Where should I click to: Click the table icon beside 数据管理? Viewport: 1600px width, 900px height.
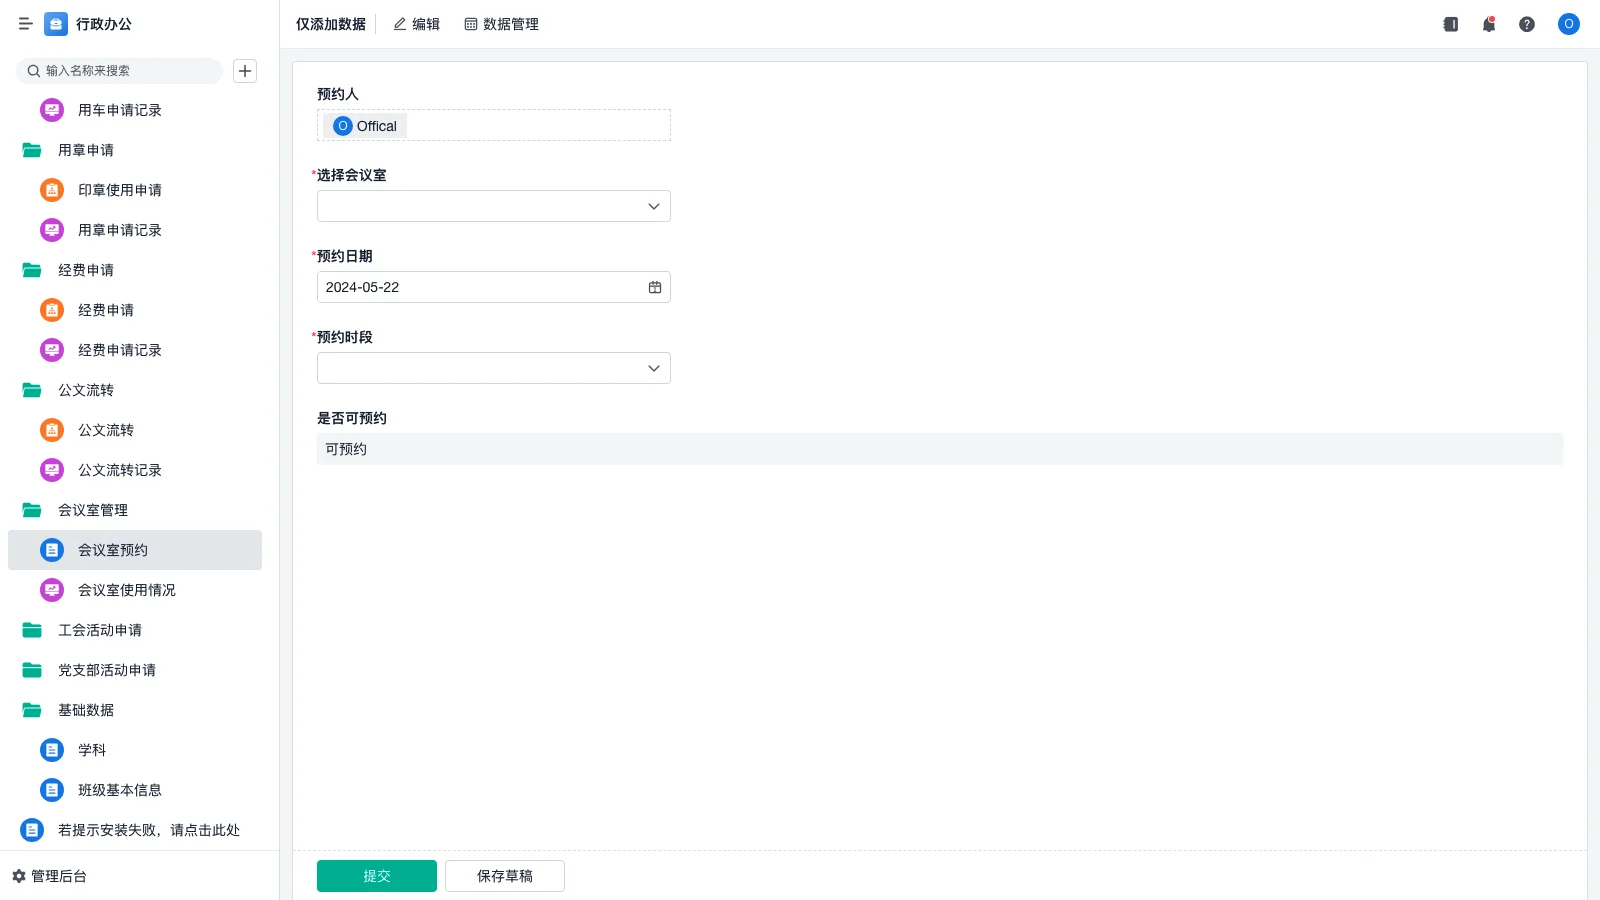point(471,24)
